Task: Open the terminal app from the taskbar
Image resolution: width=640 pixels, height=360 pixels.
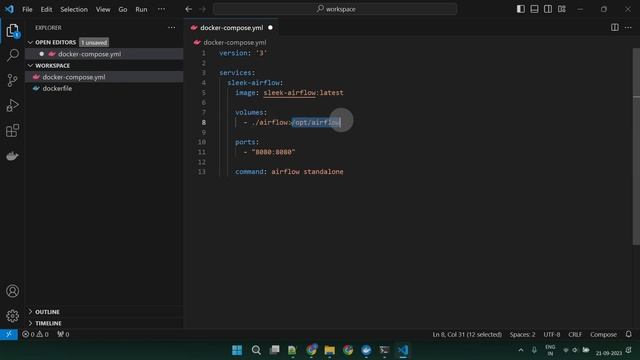Action: pos(384,350)
